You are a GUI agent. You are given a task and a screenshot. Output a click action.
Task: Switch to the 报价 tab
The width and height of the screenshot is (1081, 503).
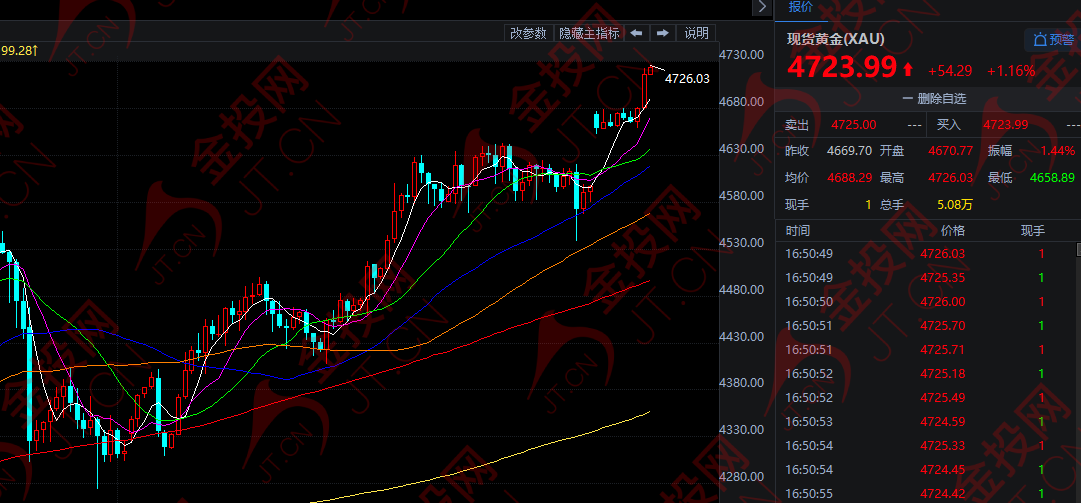[x=800, y=8]
